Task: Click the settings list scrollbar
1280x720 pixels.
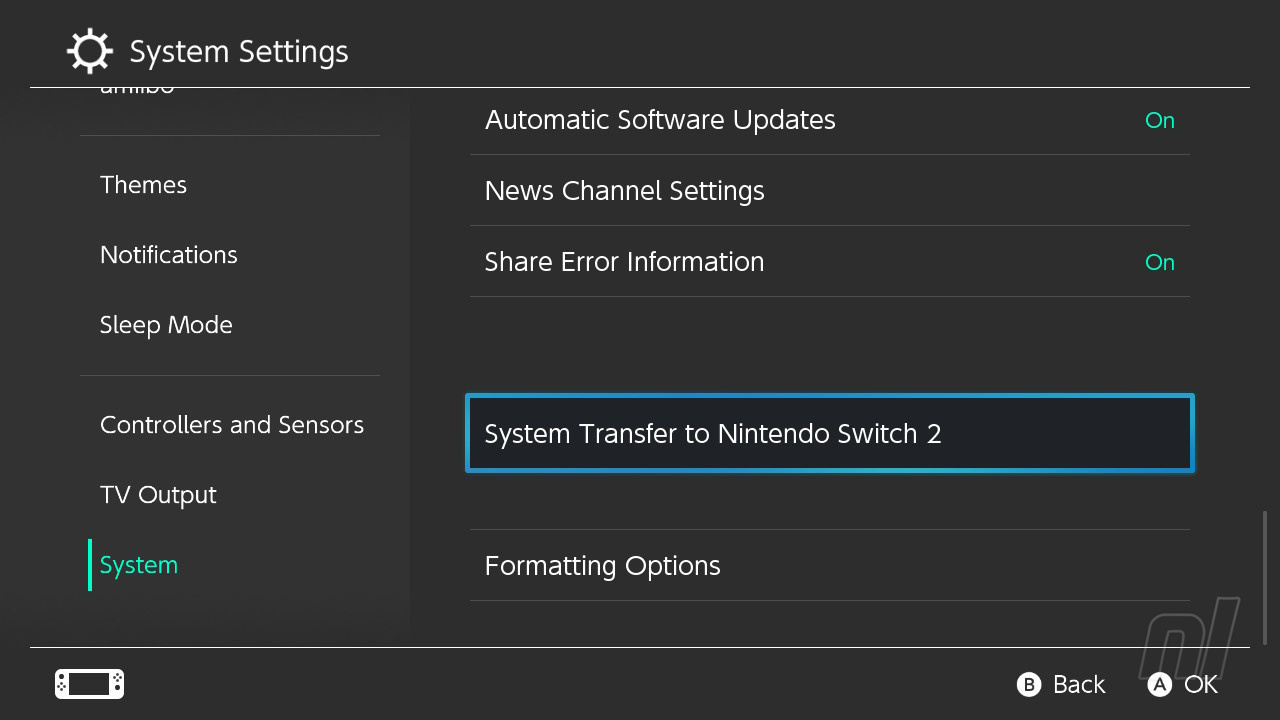Action: coord(1265,577)
